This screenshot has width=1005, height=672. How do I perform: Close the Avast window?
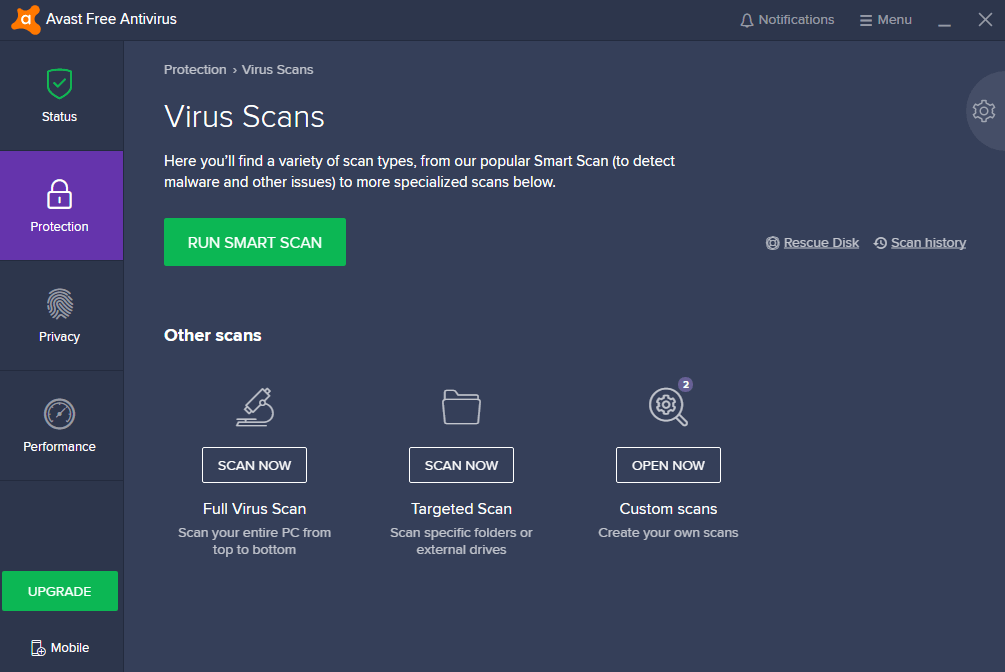pyautogui.click(x=985, y=20)
